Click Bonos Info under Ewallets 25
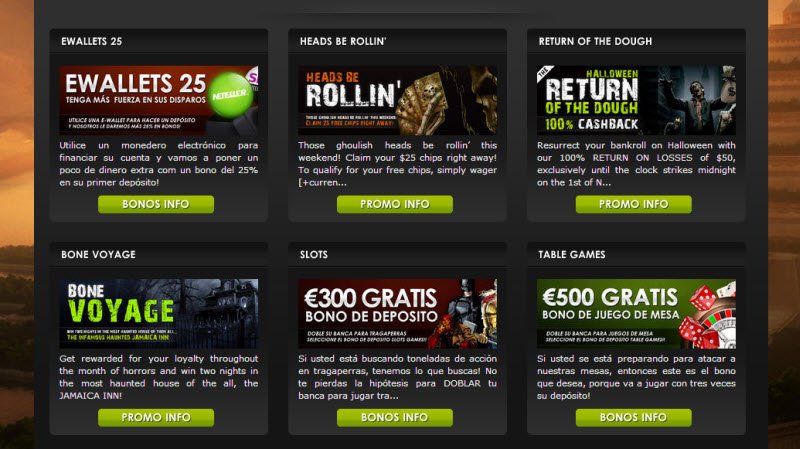The image size is (800, 449). coord(156,204)
